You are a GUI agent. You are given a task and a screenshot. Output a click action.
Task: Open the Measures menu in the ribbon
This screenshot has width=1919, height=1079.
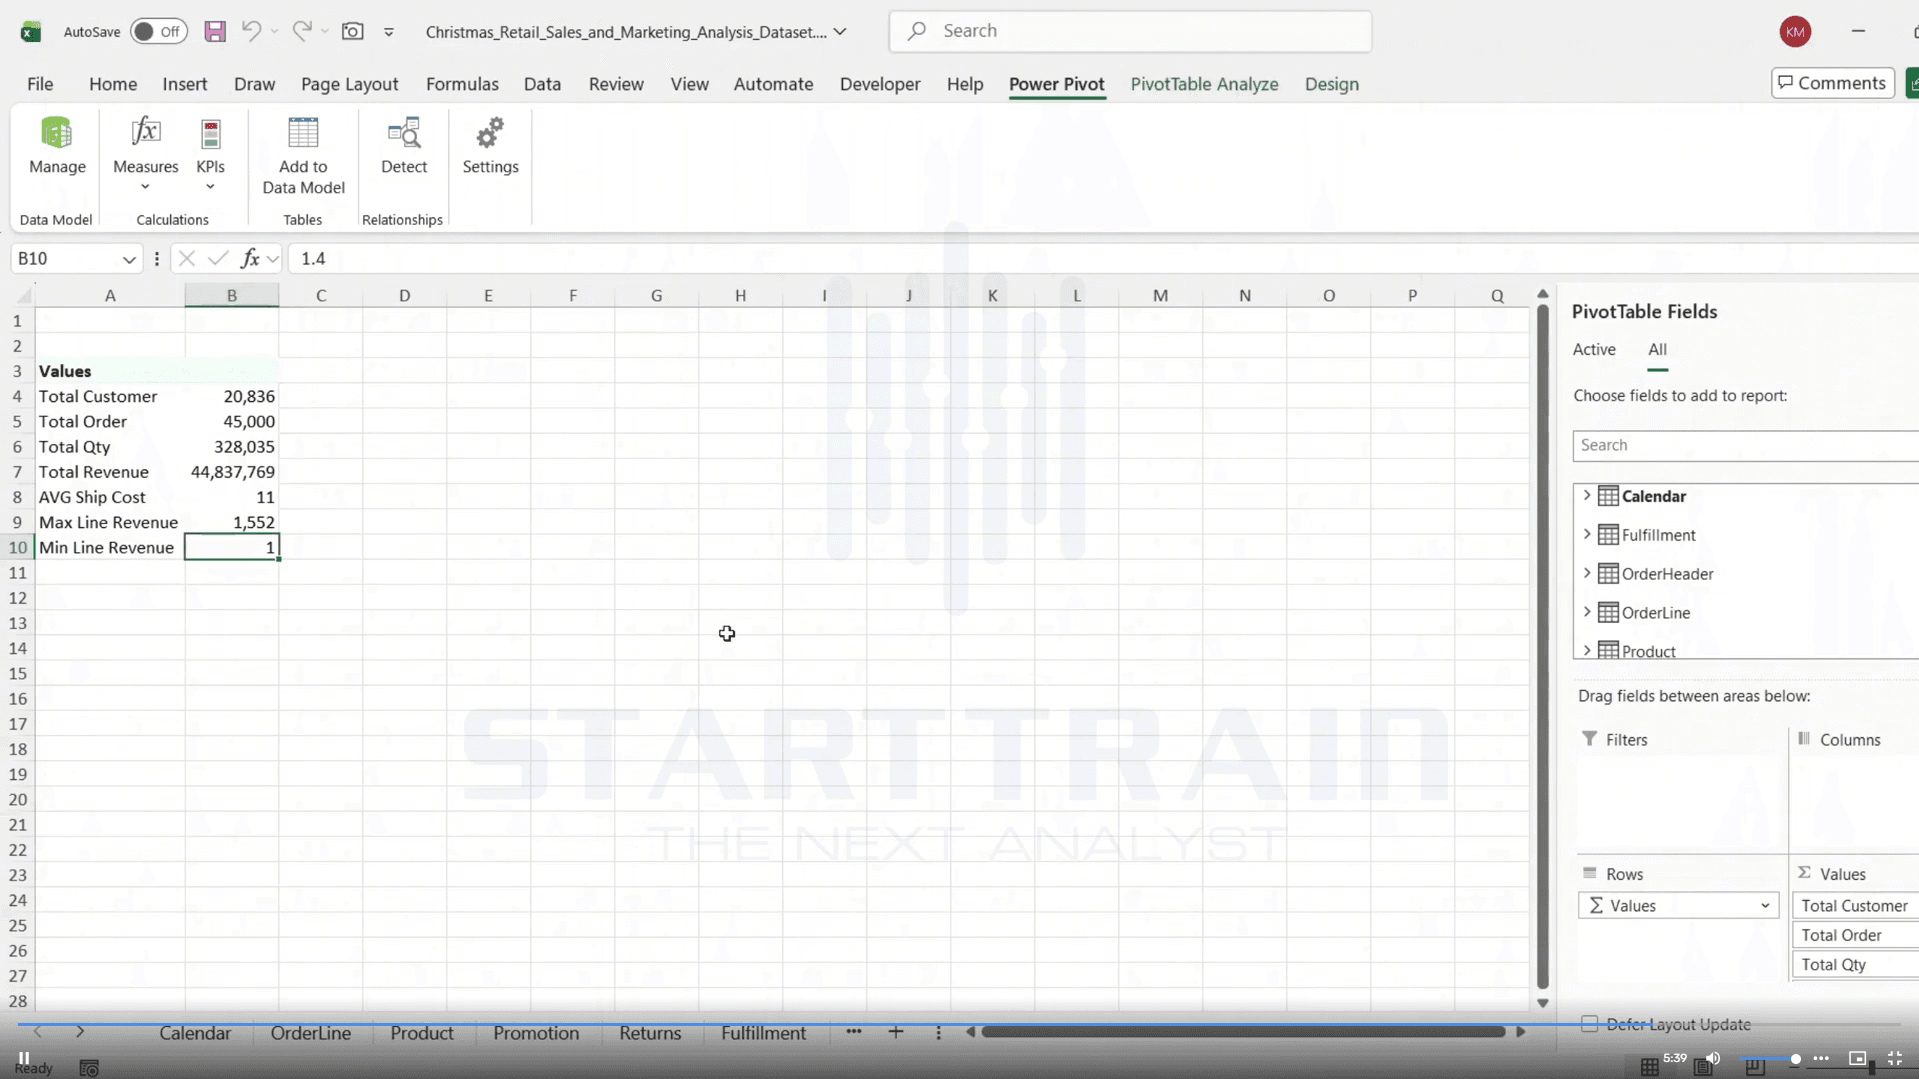(x=145, y=154)
